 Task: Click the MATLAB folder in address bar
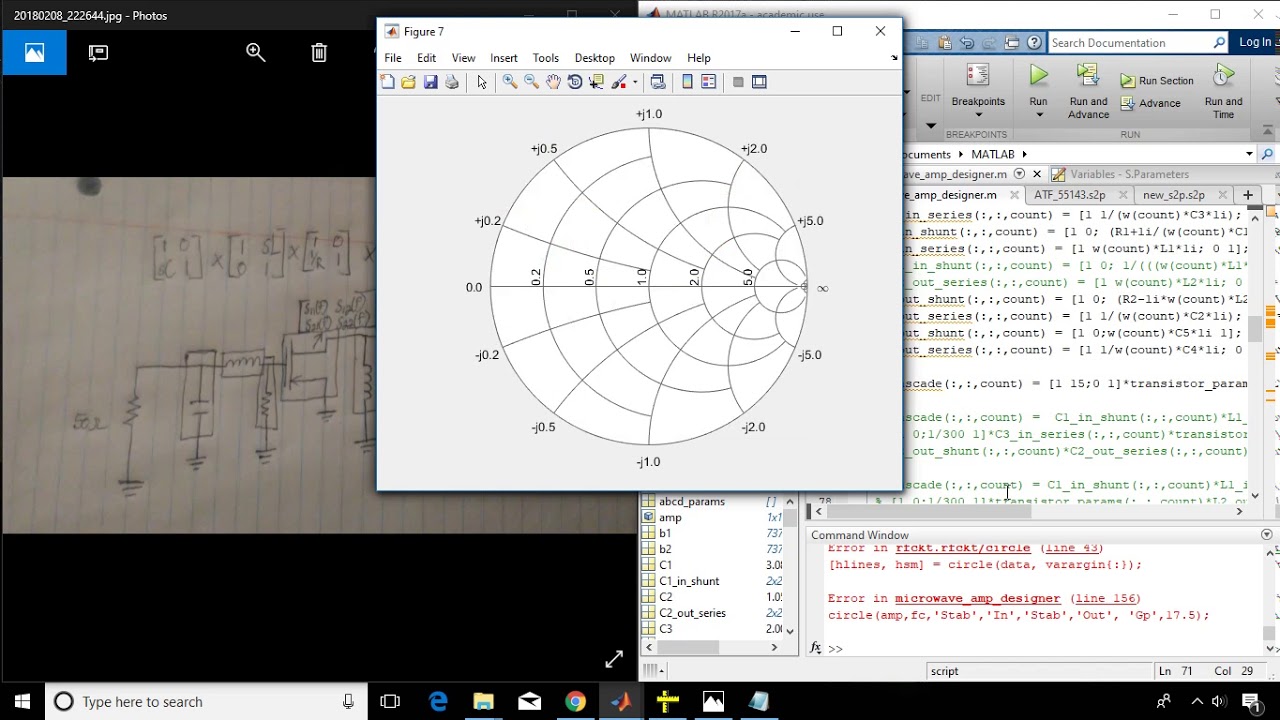coord(992,154)
